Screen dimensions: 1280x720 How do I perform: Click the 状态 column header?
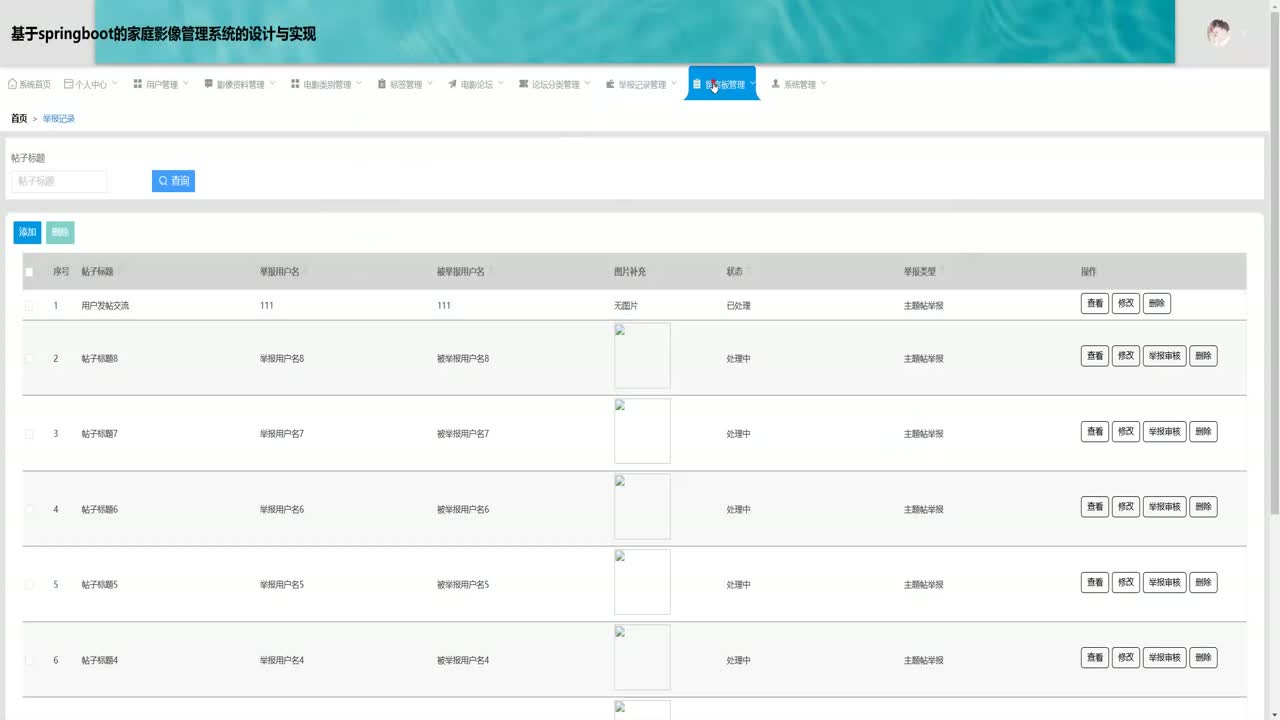735,272
